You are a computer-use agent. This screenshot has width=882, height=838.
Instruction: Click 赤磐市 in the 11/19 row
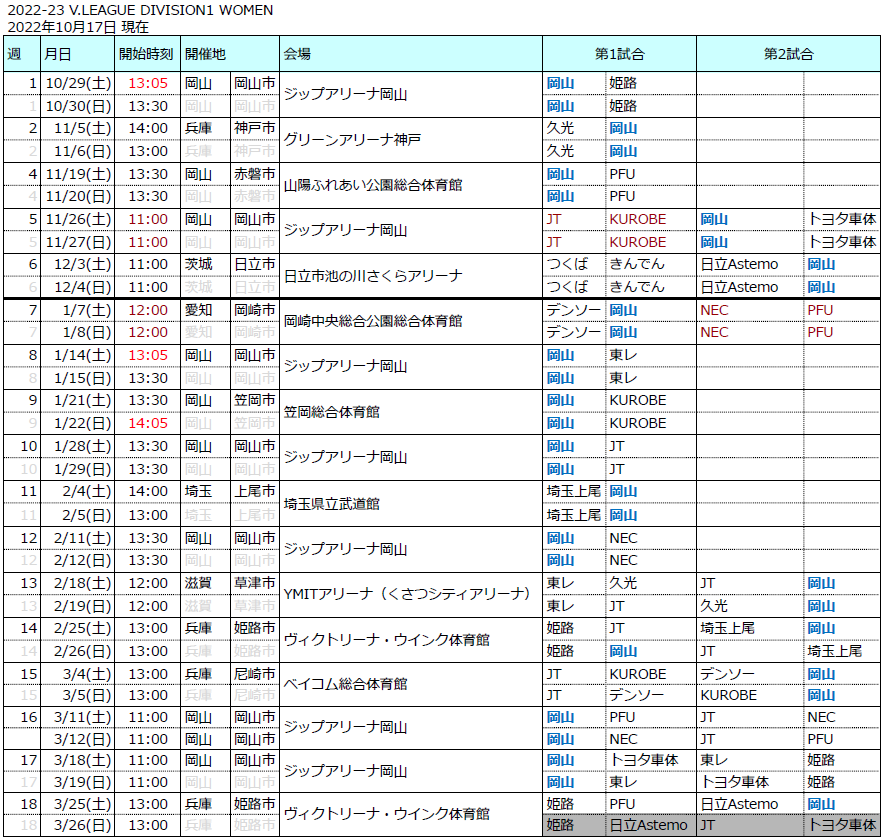click(255, 174)
